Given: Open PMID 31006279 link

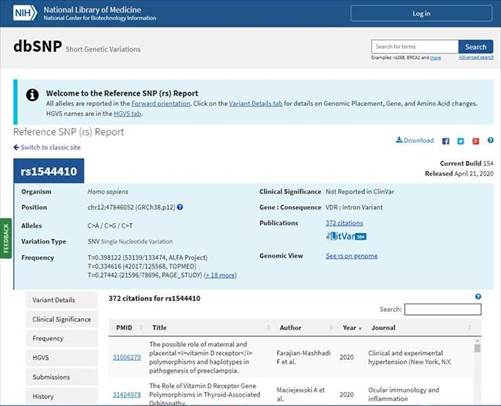Looking at the screenshot, I should pyautogui.click(x=127, y=357).
